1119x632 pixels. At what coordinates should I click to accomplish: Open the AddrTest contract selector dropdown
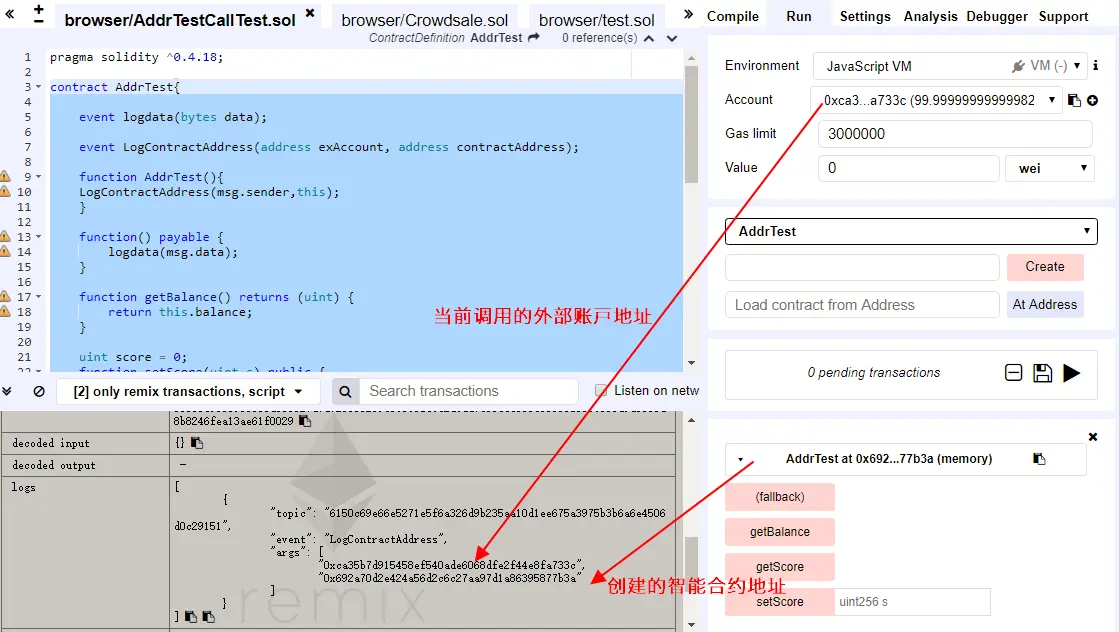click(x=911, y=231)
